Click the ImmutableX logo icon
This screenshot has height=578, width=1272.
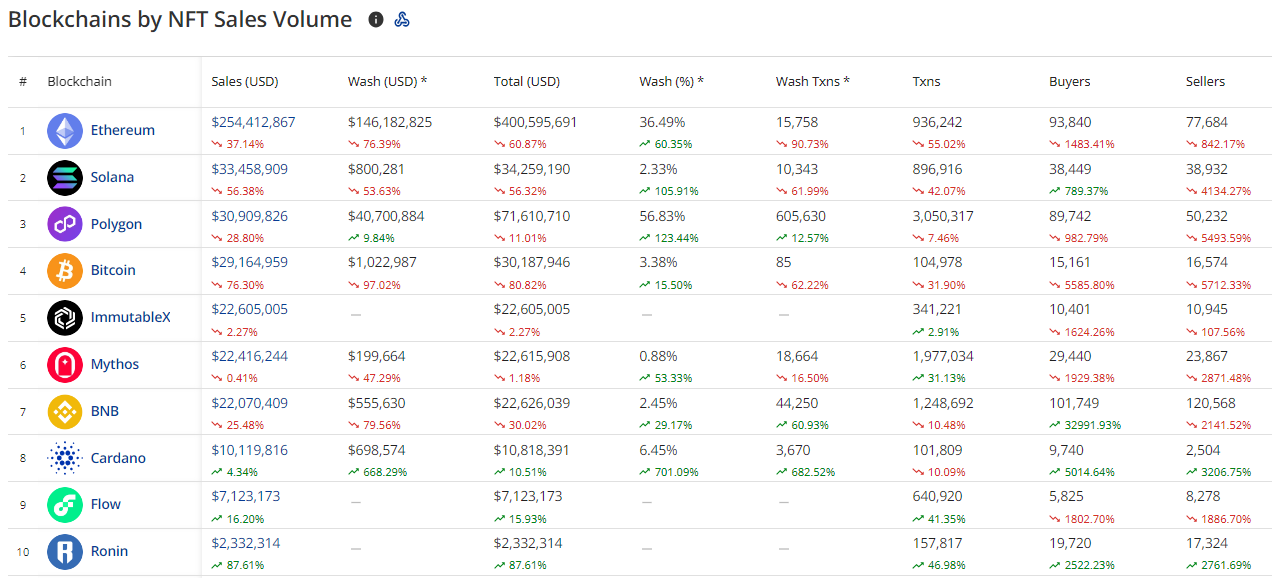coord(65,318)
